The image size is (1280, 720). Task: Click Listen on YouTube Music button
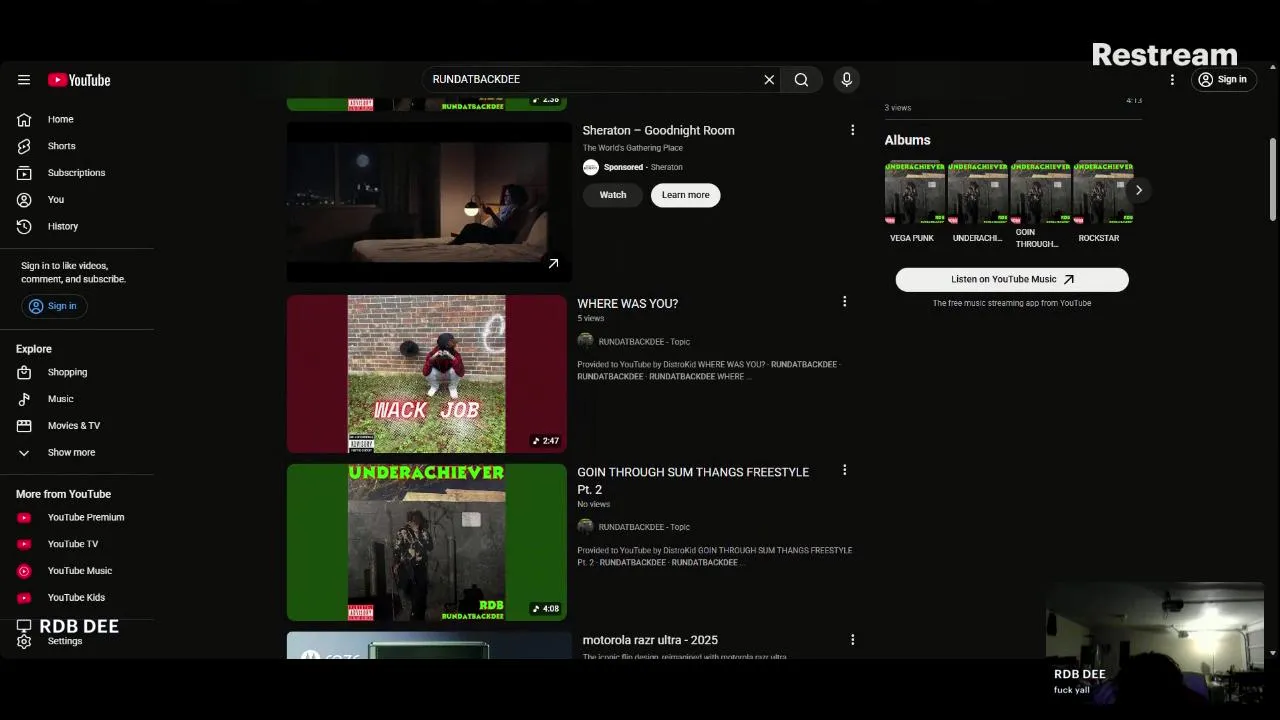1012,280
